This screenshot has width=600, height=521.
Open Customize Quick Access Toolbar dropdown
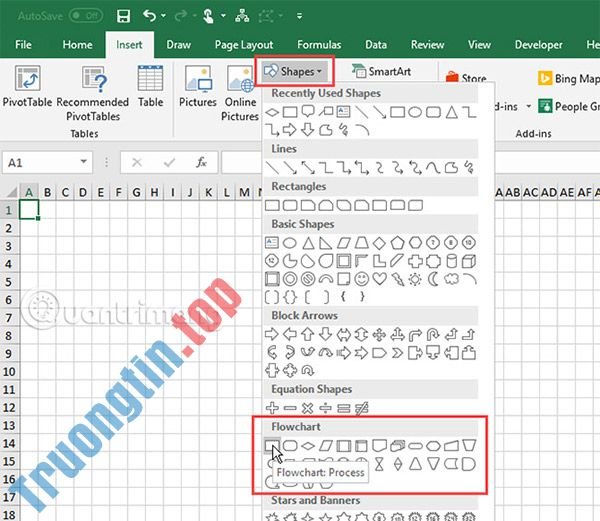(x=300, y=16)
